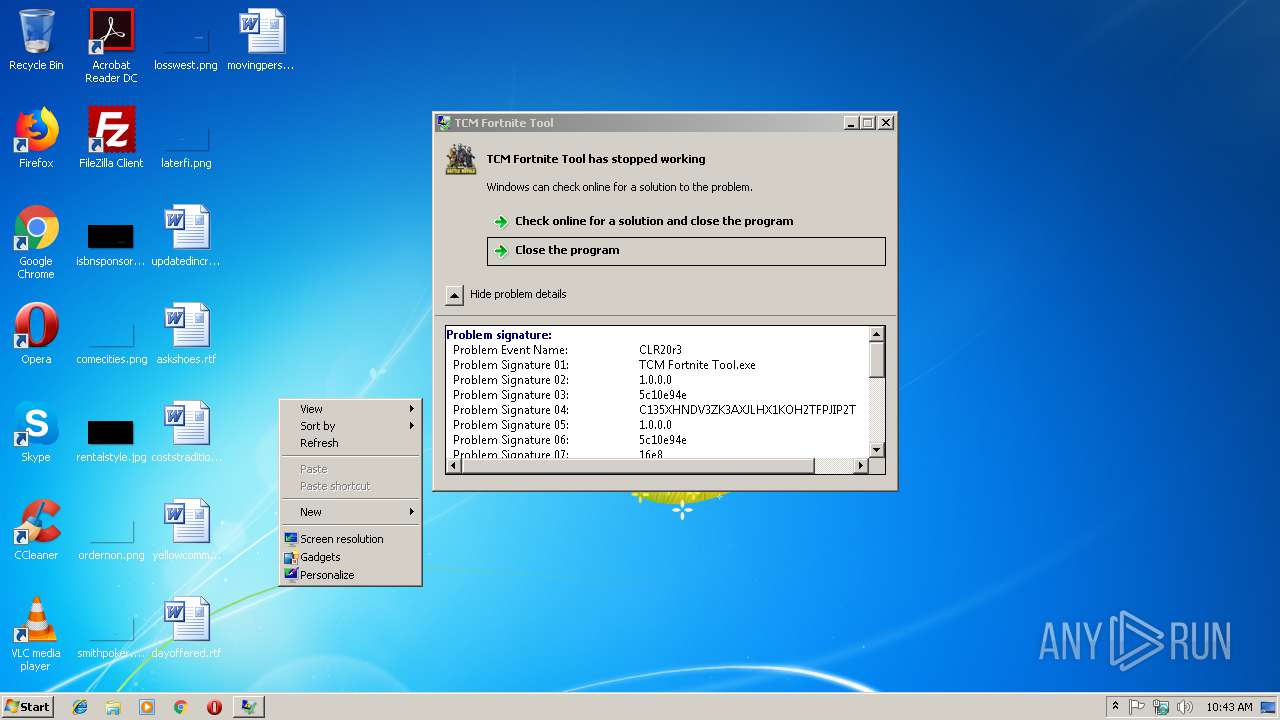This screenshot has width=1280, height=720.
Task: Click the CLR20r3 event name value
Action: click(661, 350)
